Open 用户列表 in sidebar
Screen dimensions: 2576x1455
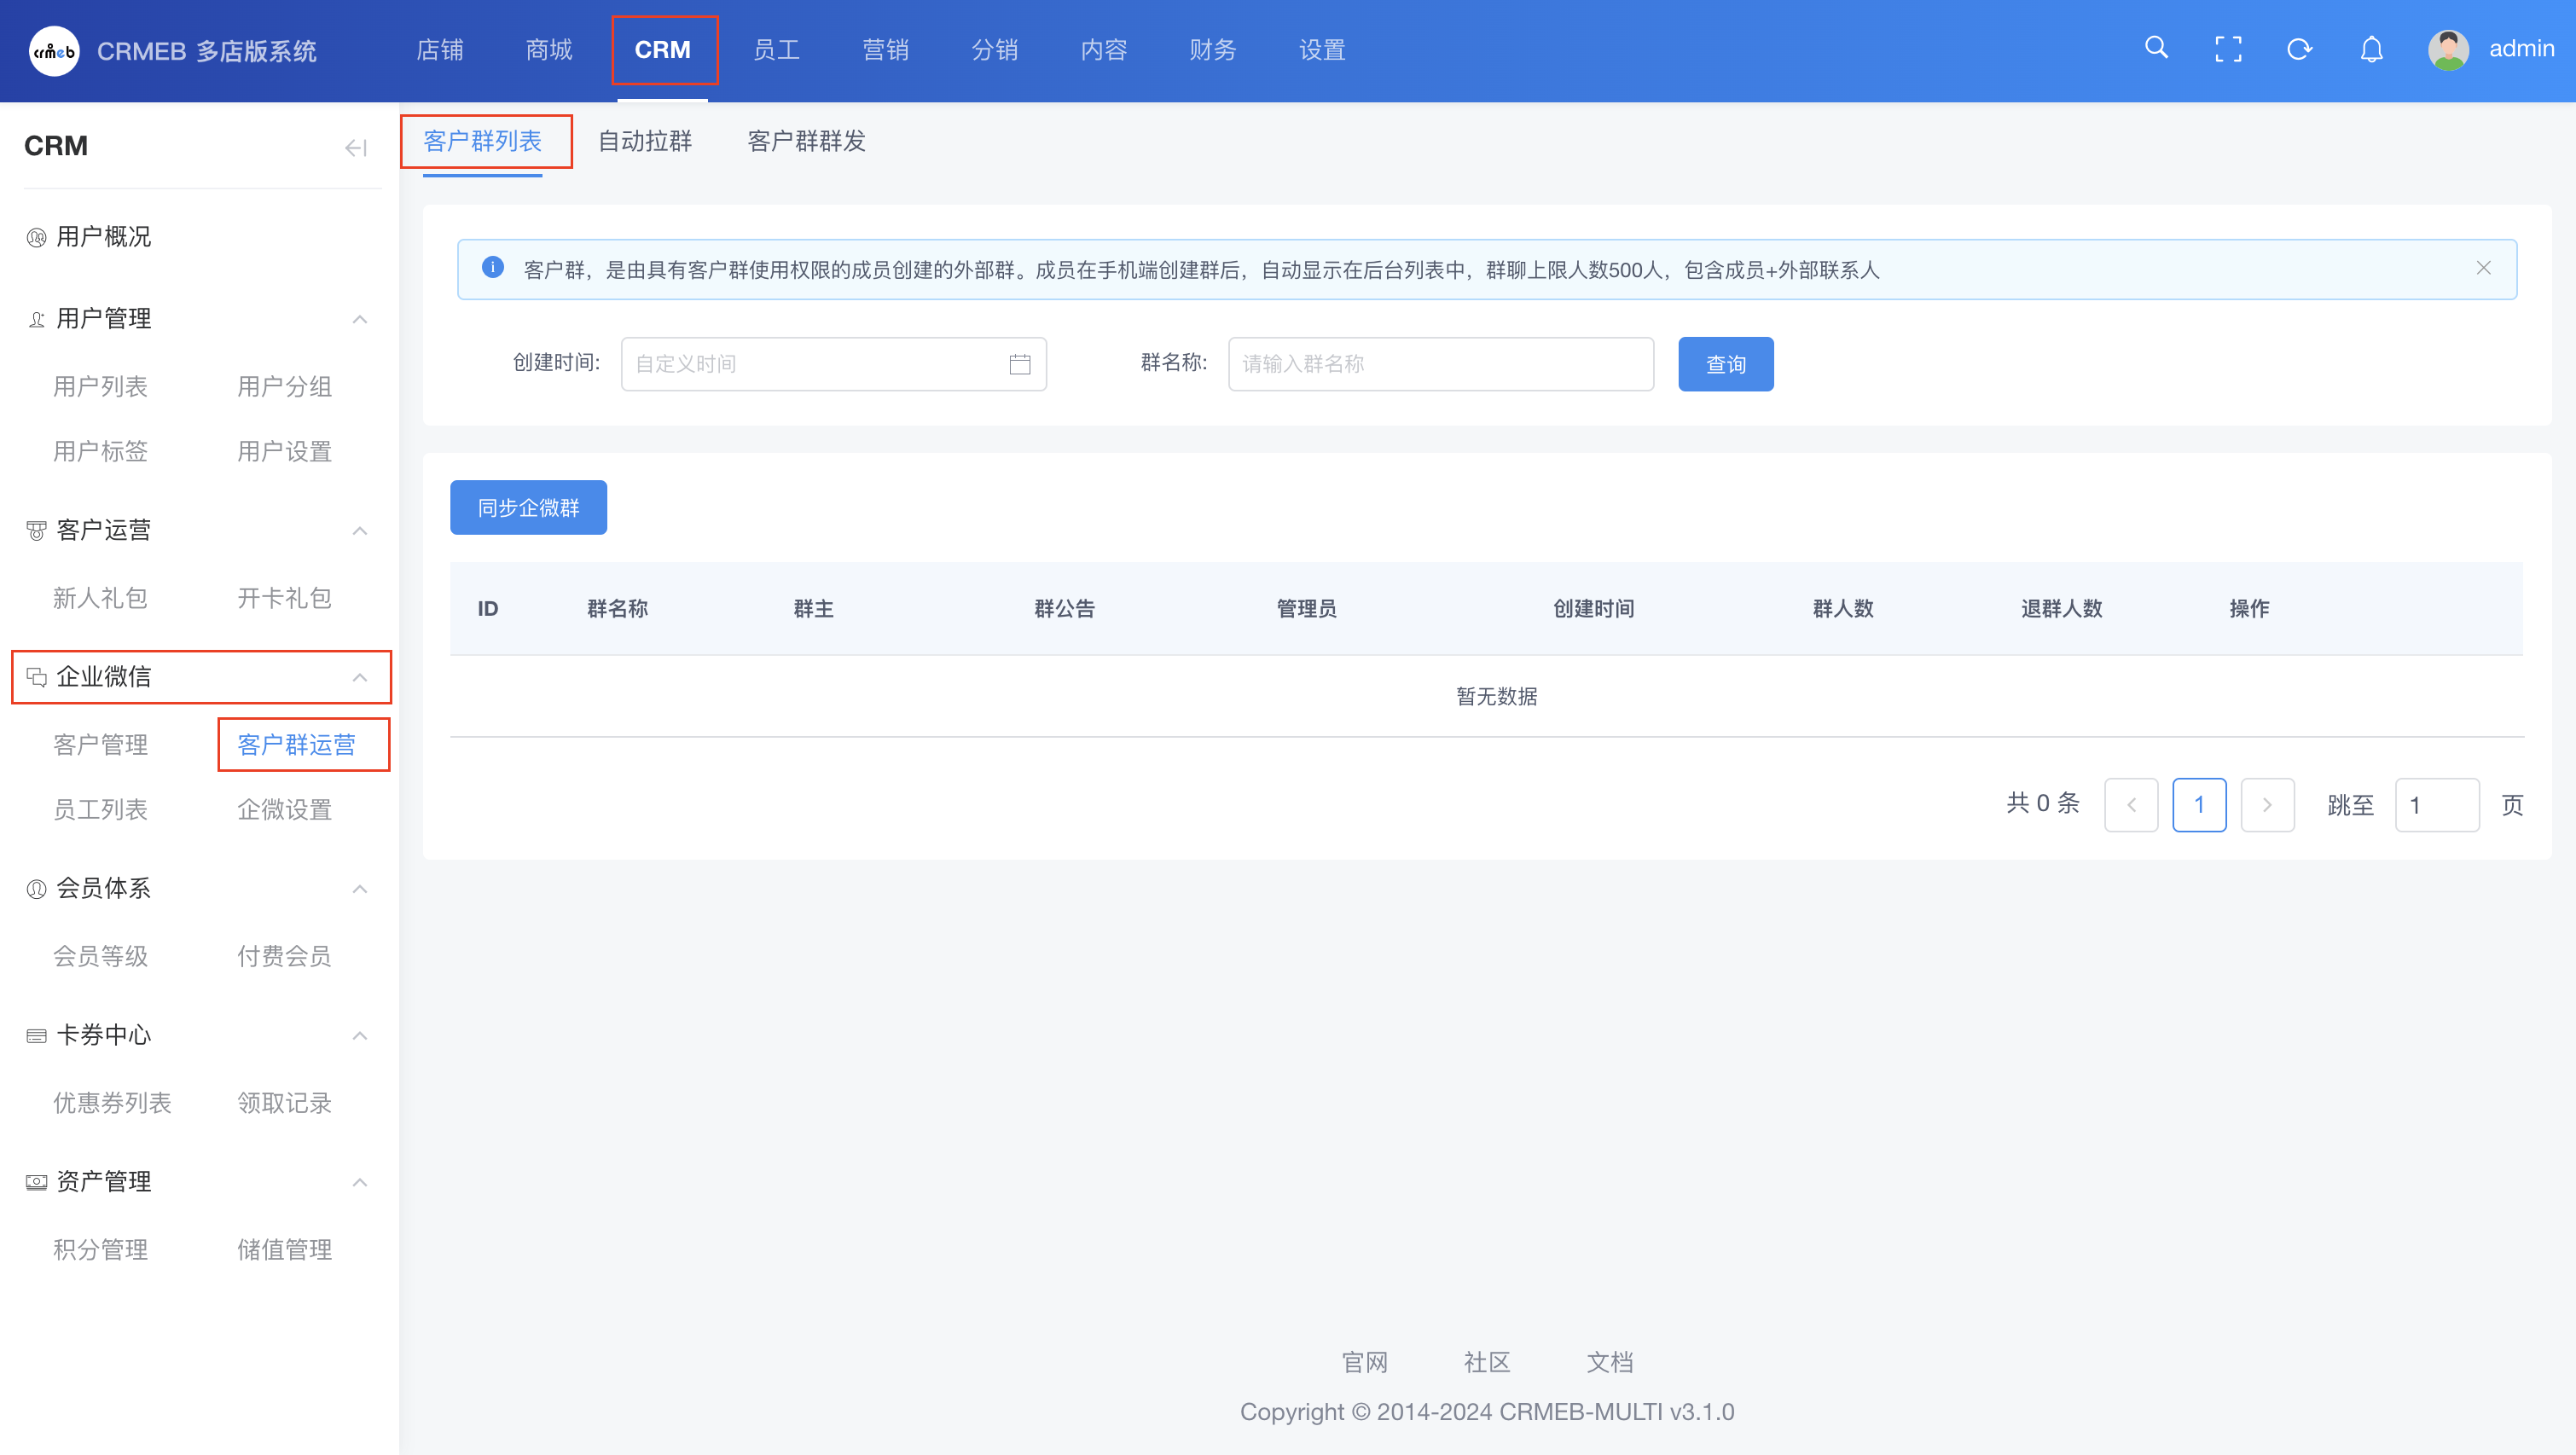pos(100,387)
